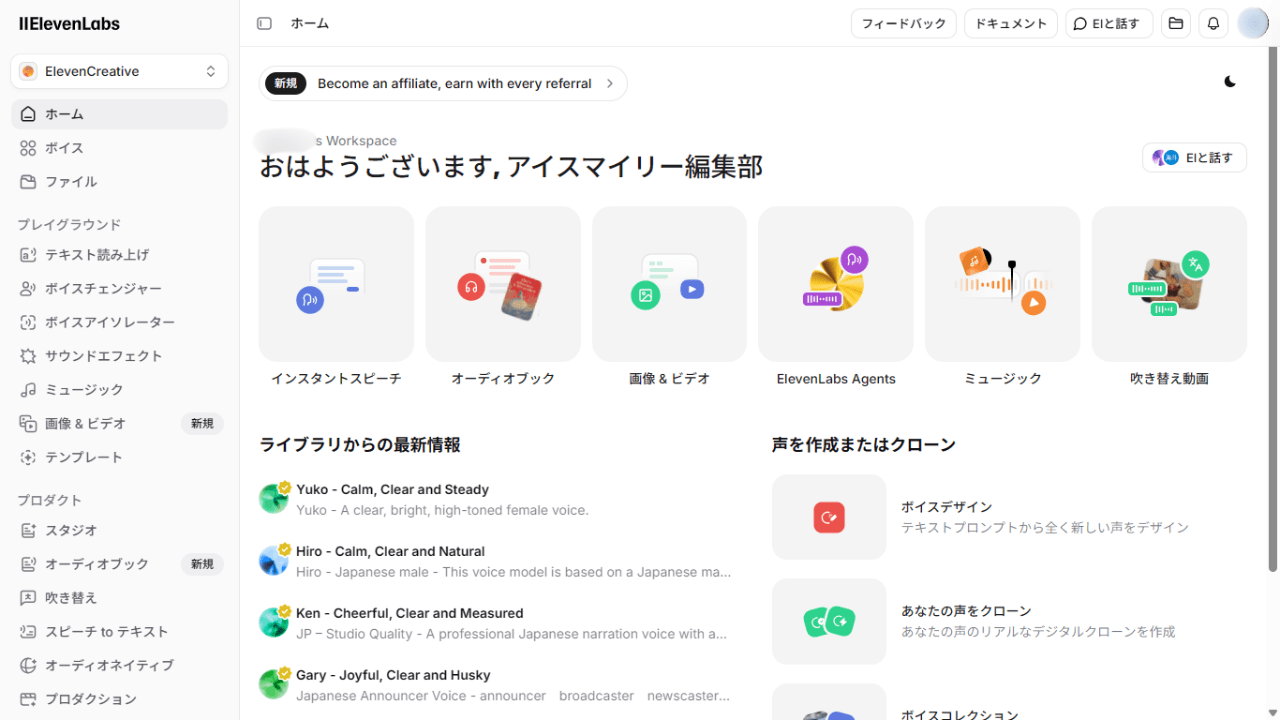The height and width of the screenshot is (720, 1280).
Task: Select the ElevenLabs Agents card icon
Action: pyautogui.click(x=835, y=284)
